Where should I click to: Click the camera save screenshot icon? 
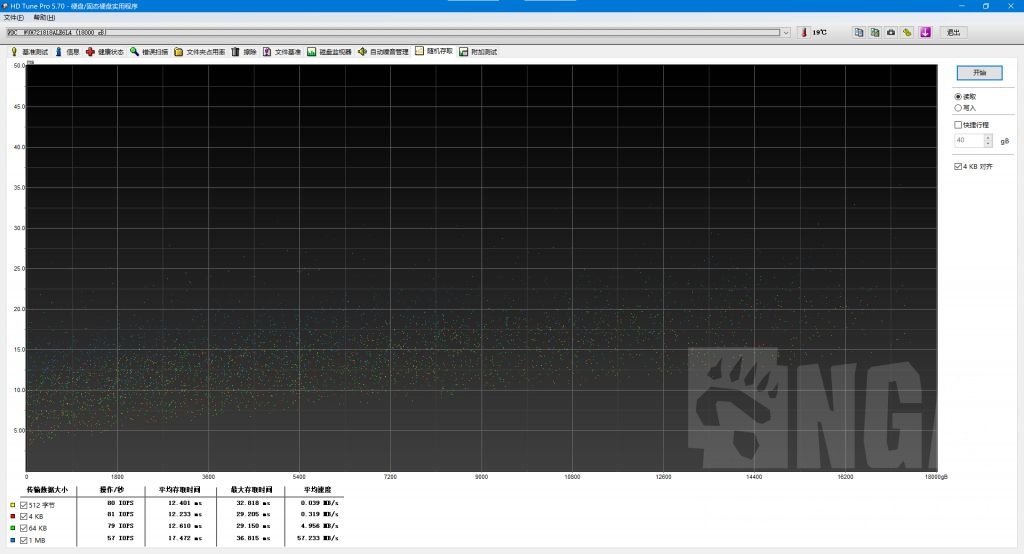(891, 32)
